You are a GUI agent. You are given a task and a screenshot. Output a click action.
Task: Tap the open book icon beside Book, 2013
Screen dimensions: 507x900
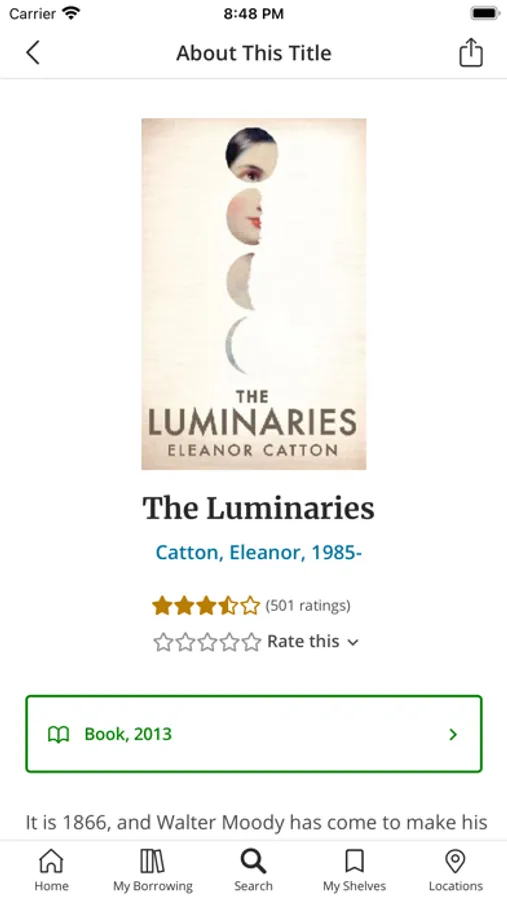tap(59, 734)
